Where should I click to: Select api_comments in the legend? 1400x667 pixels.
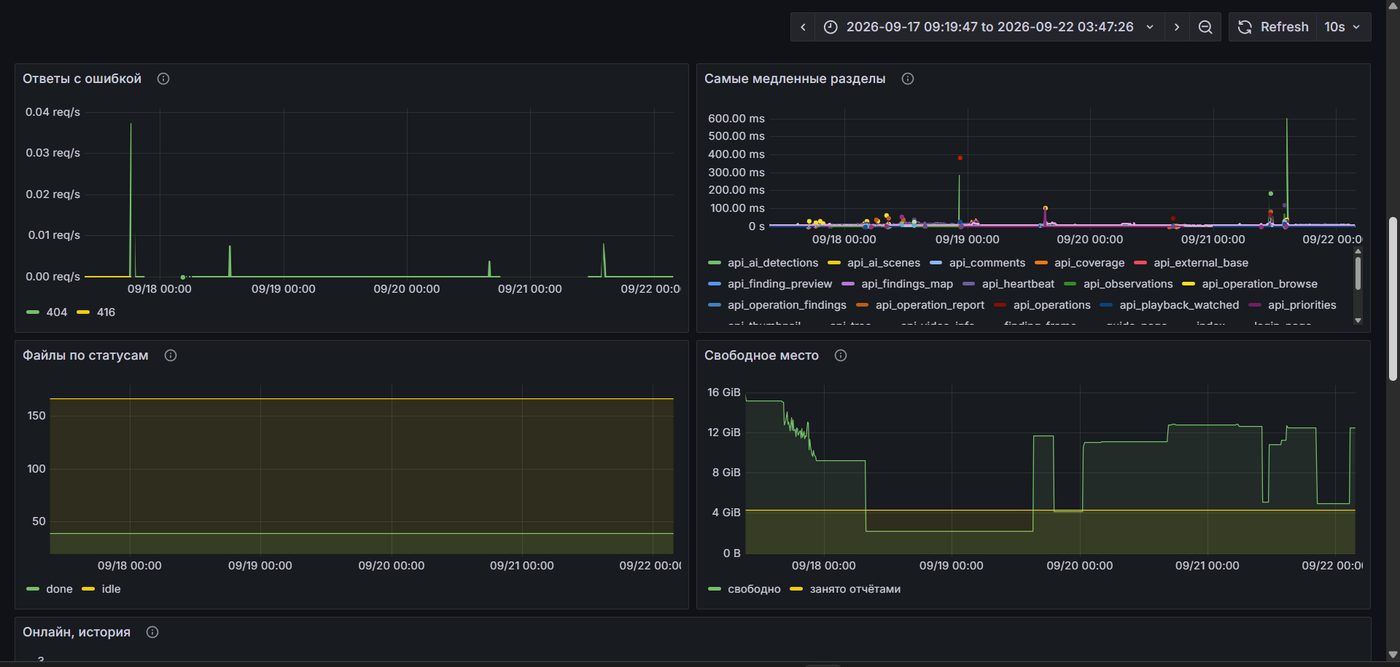(988, 263)
